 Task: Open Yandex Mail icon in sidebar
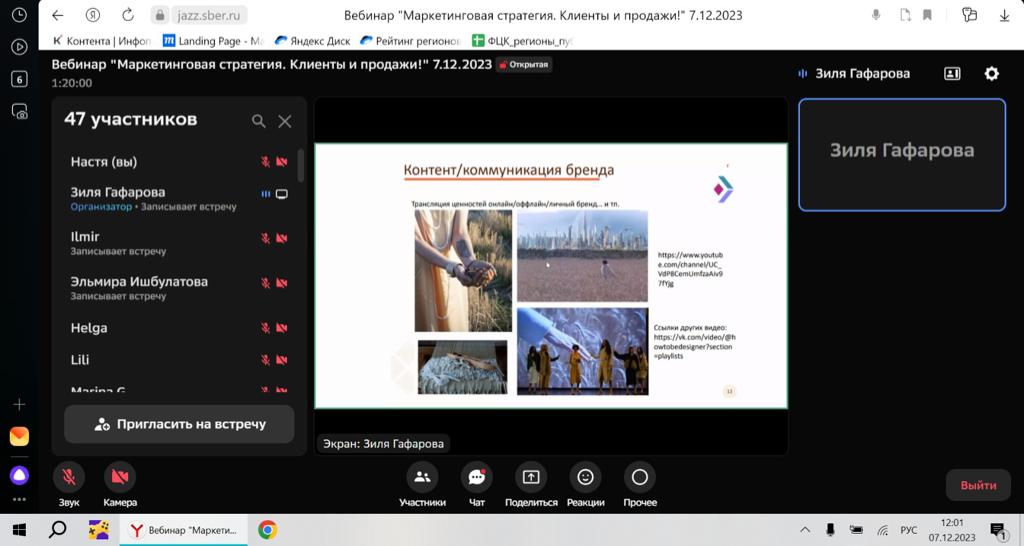click(x=20, y=436)
